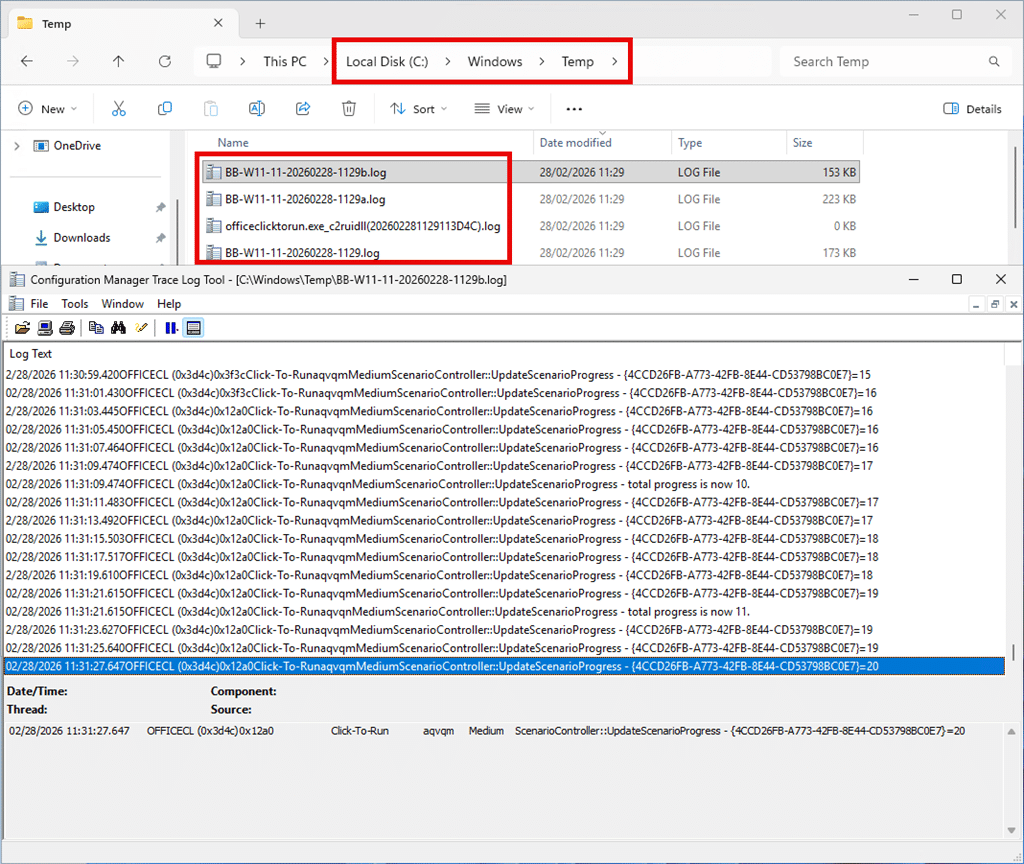This screenshot has width=1024, height=864.
Task: Toggle the Show details pane button in CMTrace
Action: 194,327
